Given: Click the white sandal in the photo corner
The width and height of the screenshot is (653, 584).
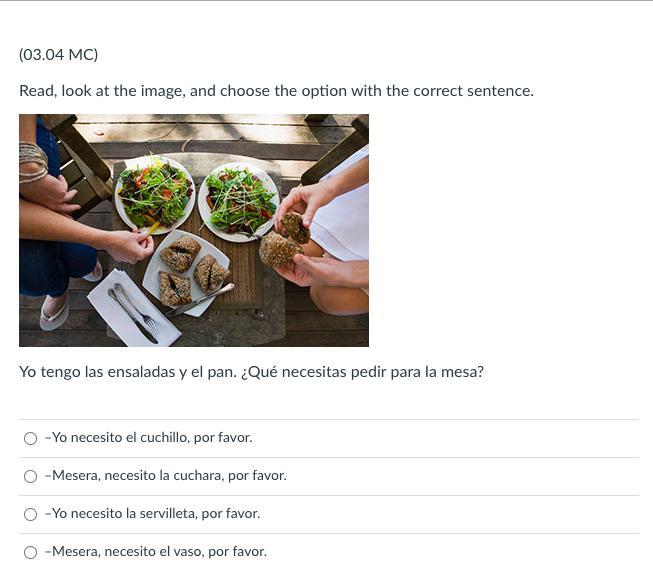Looking at the screenshot, I should click(55, 312).
